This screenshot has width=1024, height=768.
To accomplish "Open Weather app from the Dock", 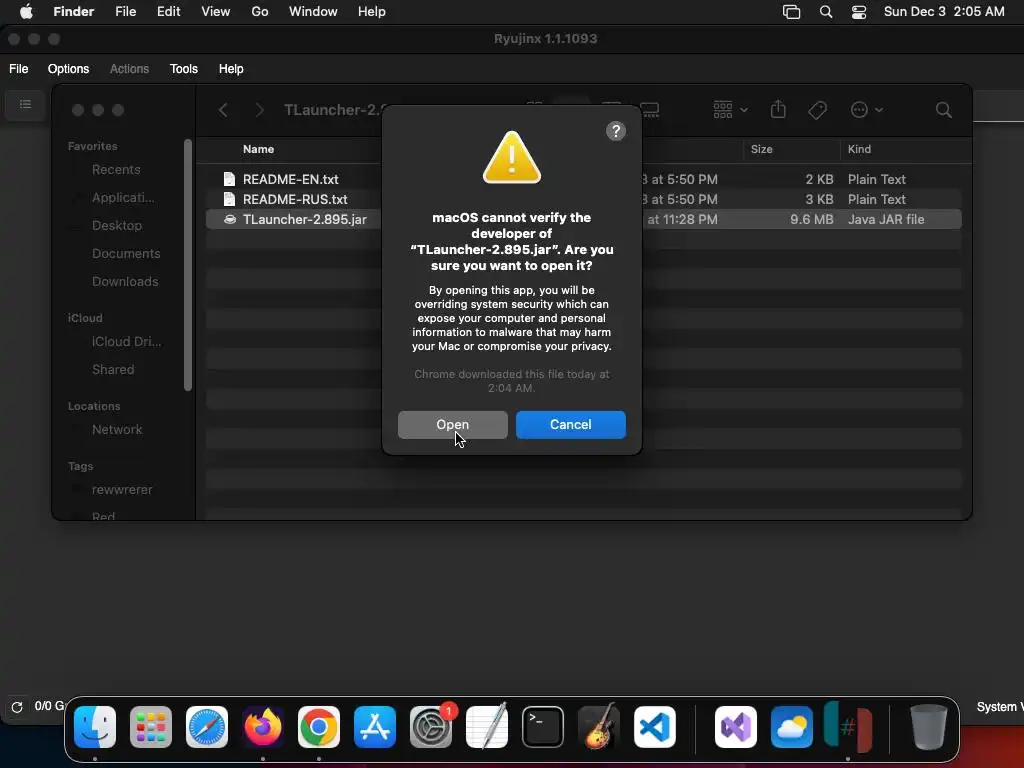I will (792, 727).
